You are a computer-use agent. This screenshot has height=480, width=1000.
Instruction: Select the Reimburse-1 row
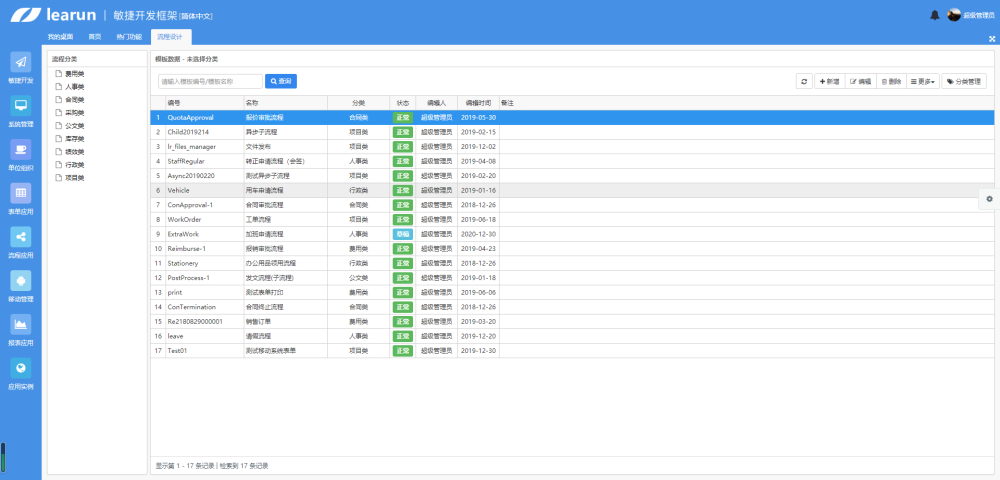pos(572,249)
